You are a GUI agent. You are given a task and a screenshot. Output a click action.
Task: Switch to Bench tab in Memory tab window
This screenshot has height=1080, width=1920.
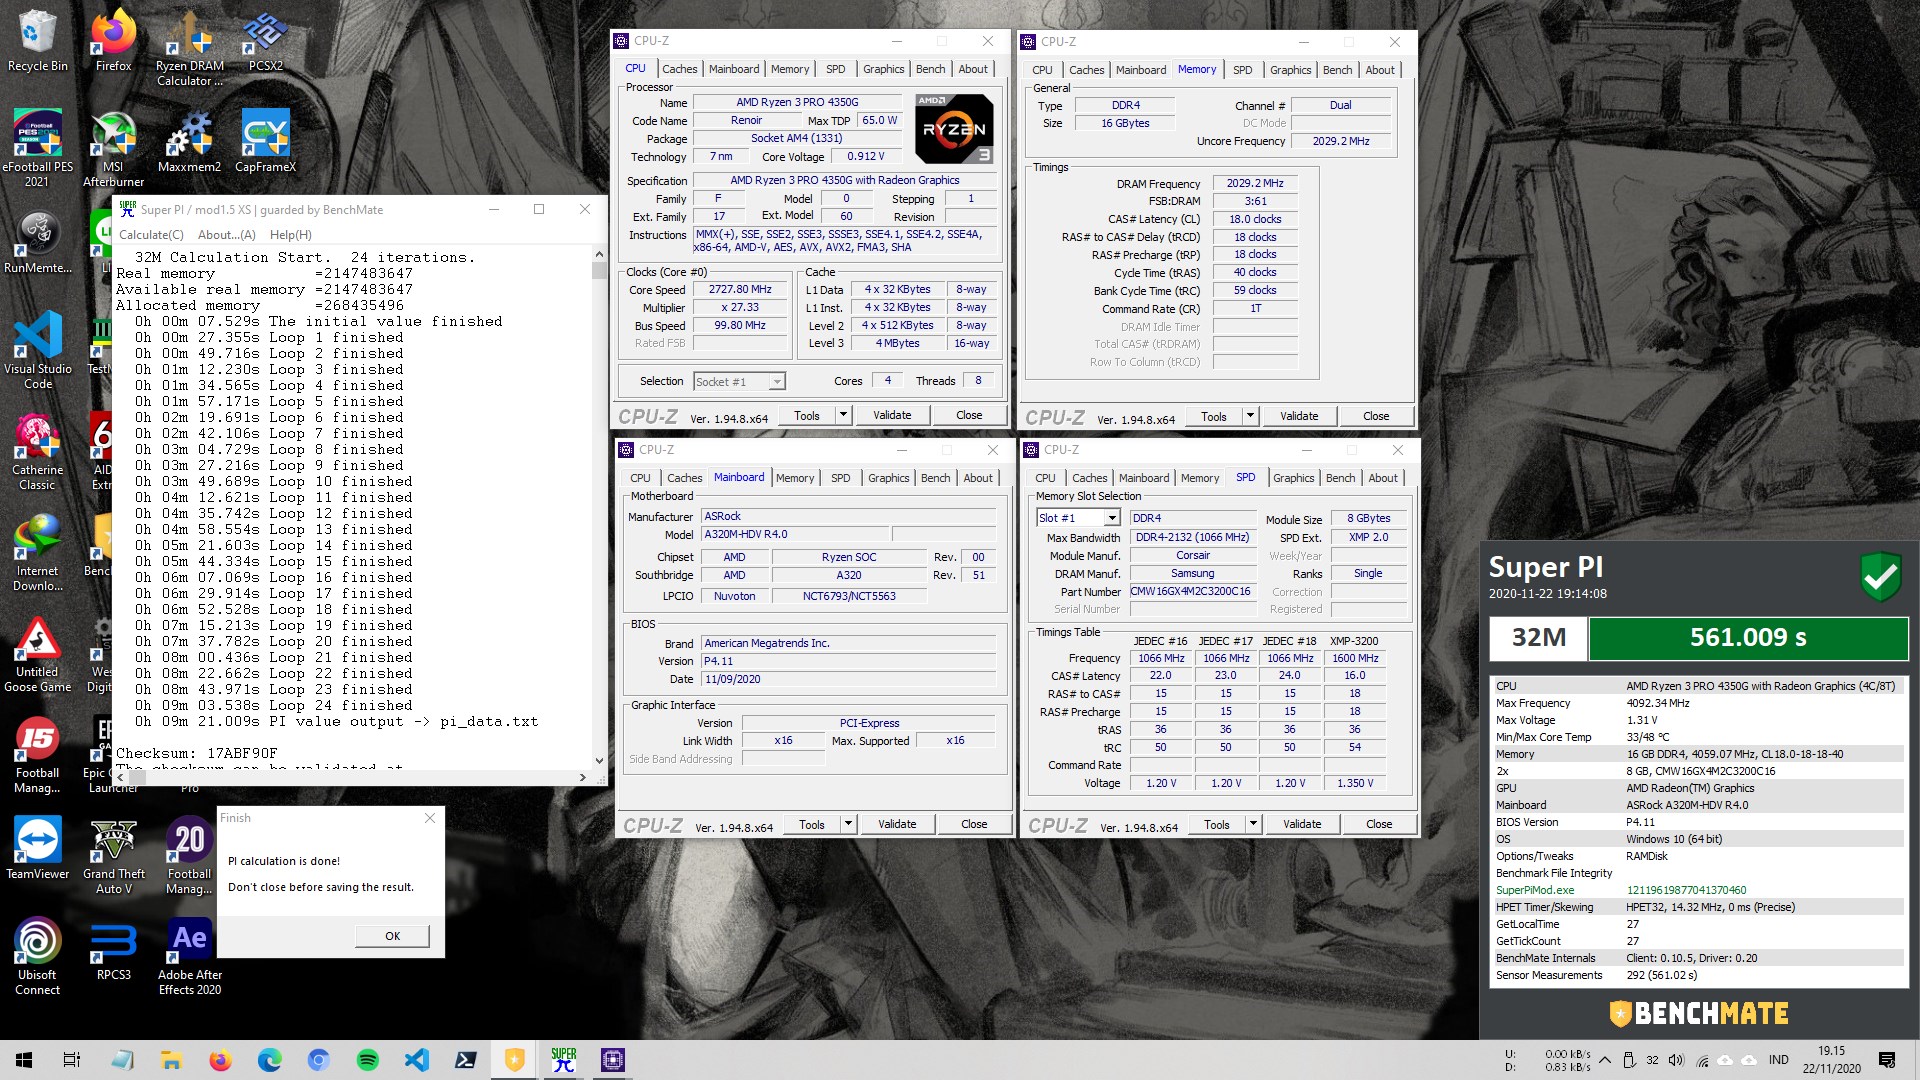click(x=1337, y=70)
